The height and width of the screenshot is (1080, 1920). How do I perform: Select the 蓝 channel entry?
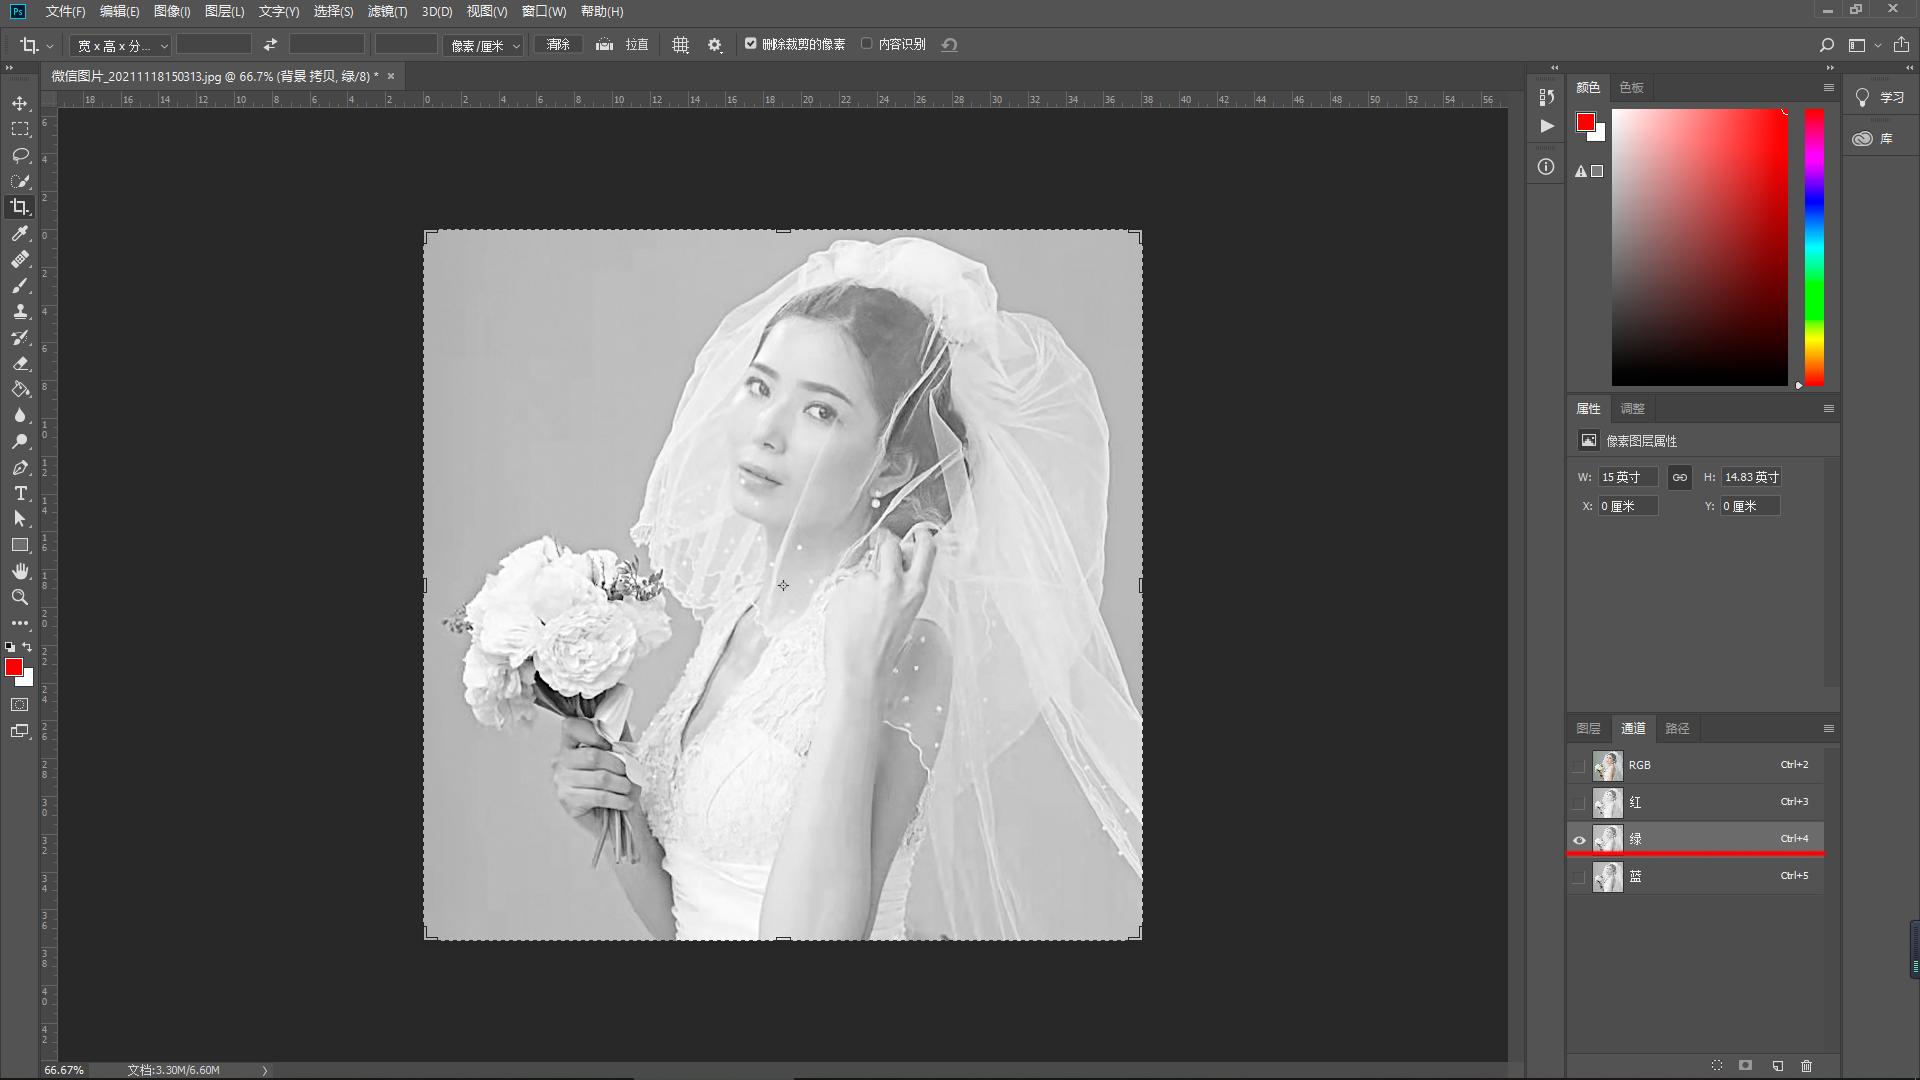click(x=1701, y=876)
